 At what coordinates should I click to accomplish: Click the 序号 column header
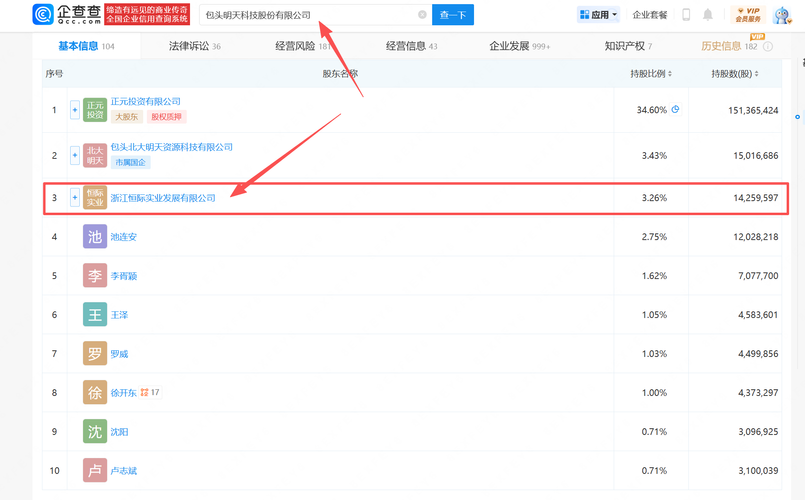pyautogui.click(x=54, y=74)
